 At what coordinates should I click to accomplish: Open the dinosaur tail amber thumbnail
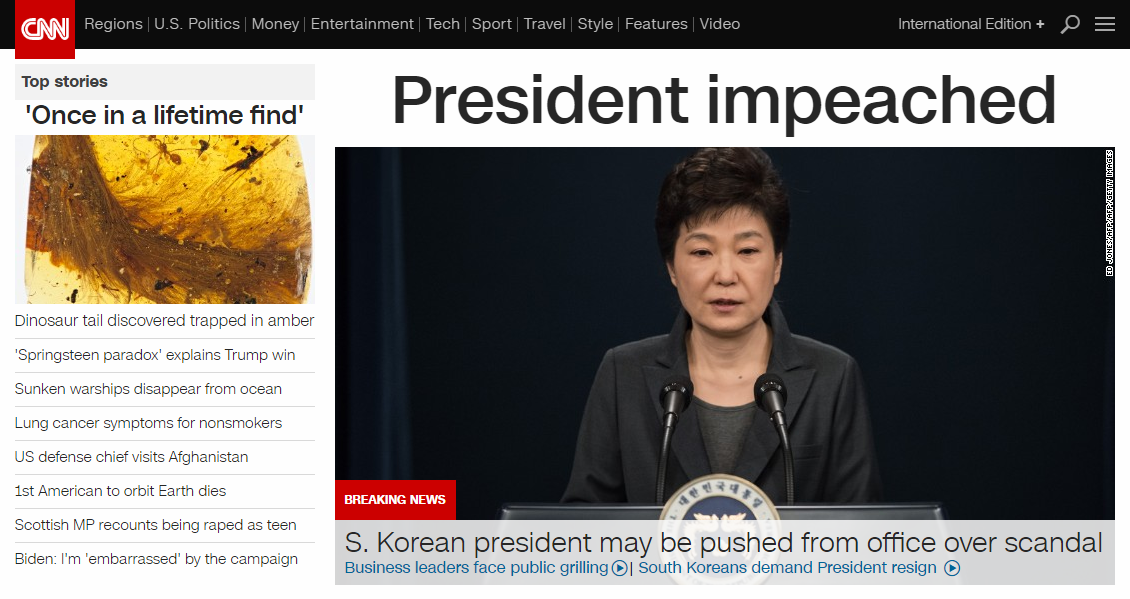pos(165,219)
